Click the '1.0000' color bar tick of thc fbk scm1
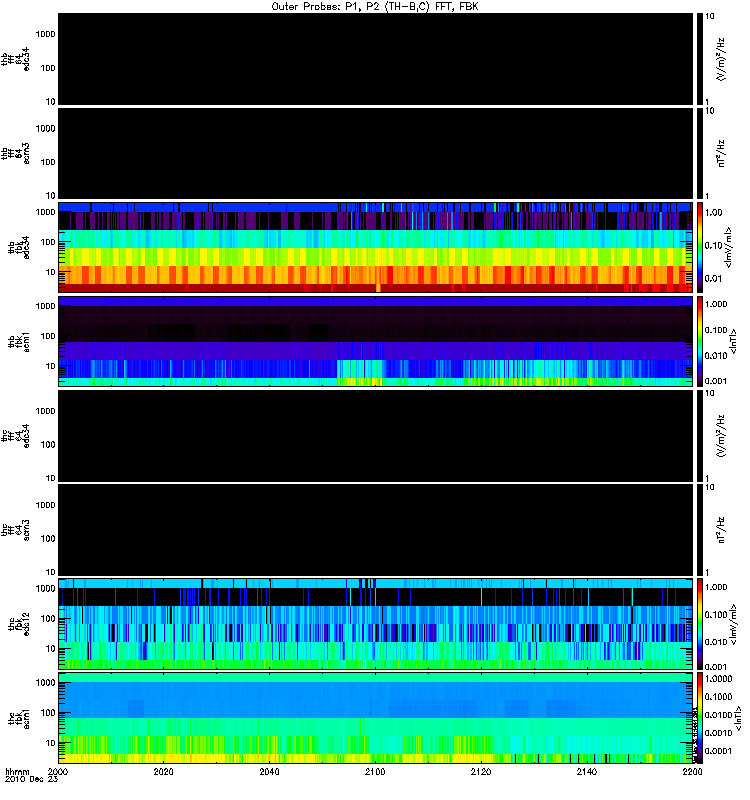This screenshot has height=800, width=750. [x=718, y=679]
